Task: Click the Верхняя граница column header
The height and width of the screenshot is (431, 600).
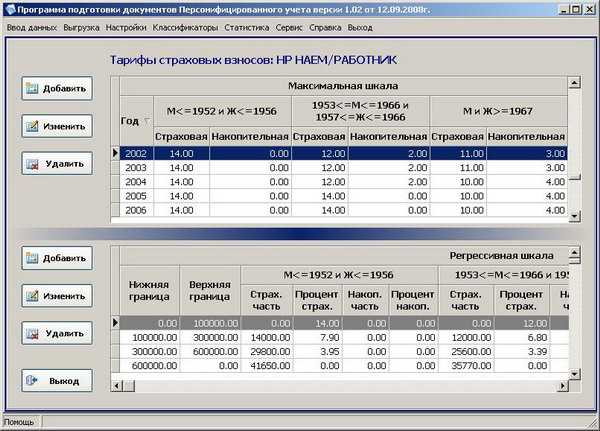Action: pos(210,291)
